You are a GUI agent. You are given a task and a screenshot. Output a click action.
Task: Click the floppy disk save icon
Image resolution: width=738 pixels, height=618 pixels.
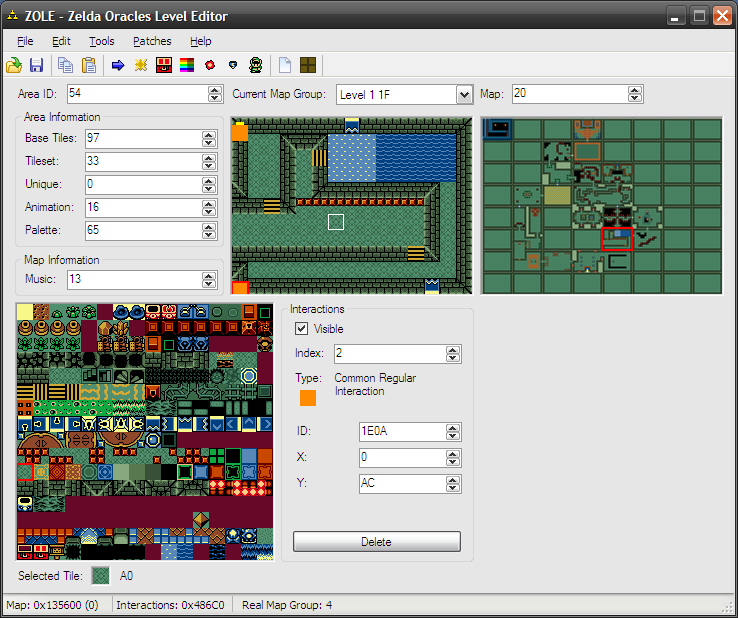click(x=37, y=66)
